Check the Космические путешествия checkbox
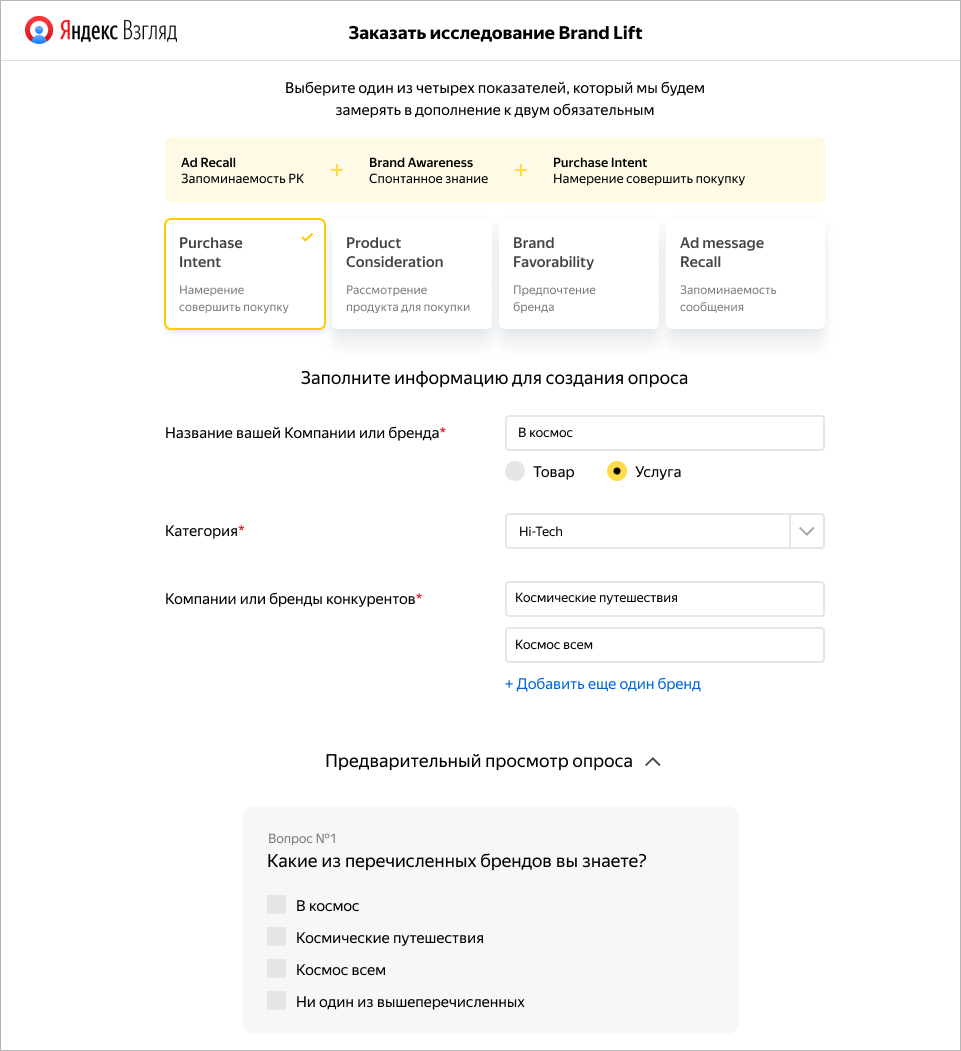This screenshot has width=961, height=1051. pos(275,936)
